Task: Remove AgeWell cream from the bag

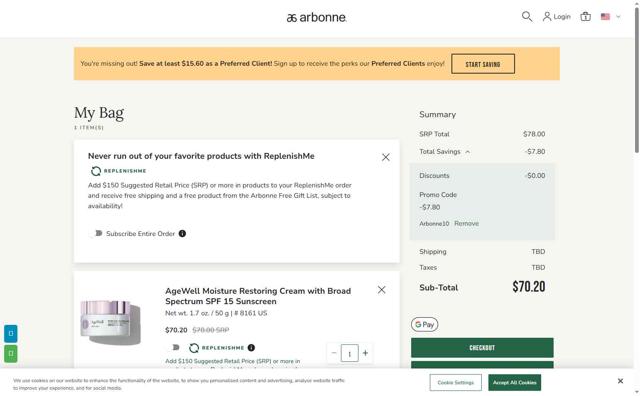Action: (382, 290)
